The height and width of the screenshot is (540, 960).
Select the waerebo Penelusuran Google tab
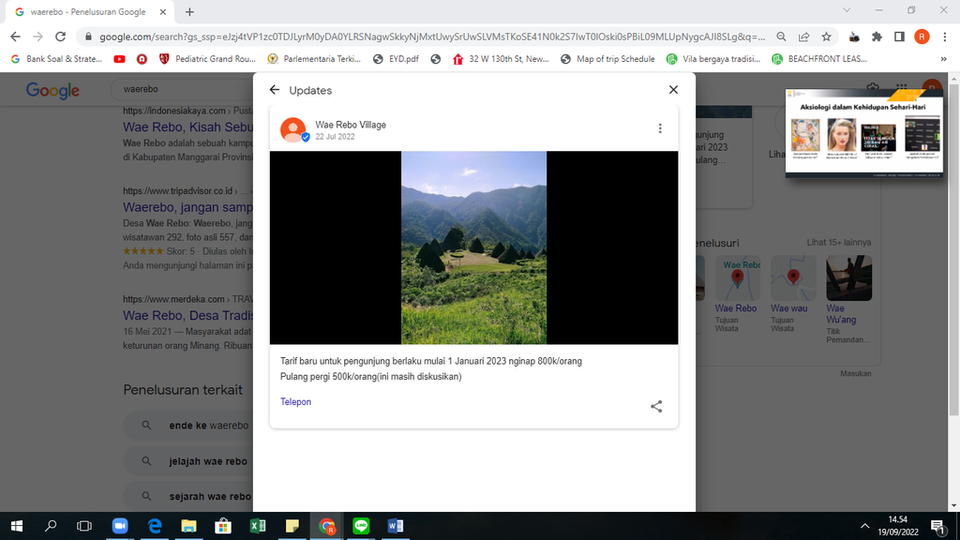[x=88, y=12]
